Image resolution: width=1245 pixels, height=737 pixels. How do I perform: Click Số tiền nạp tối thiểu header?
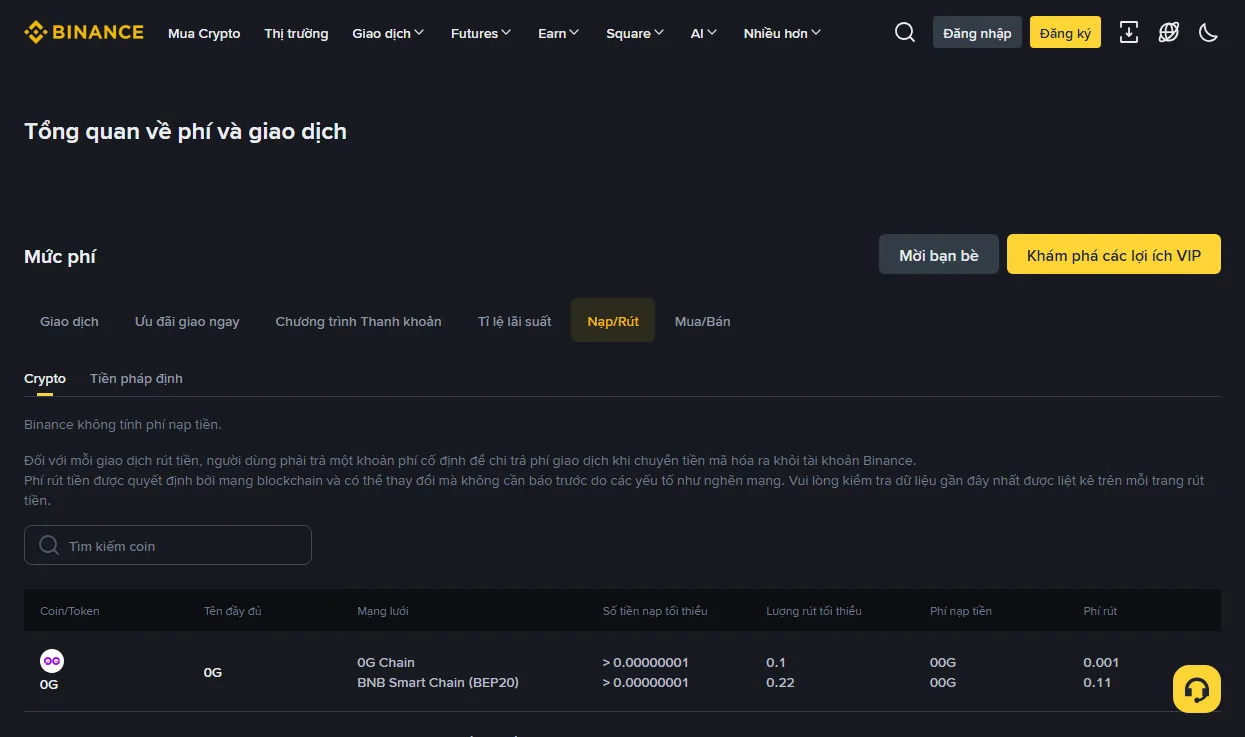[x=655, y=611]
